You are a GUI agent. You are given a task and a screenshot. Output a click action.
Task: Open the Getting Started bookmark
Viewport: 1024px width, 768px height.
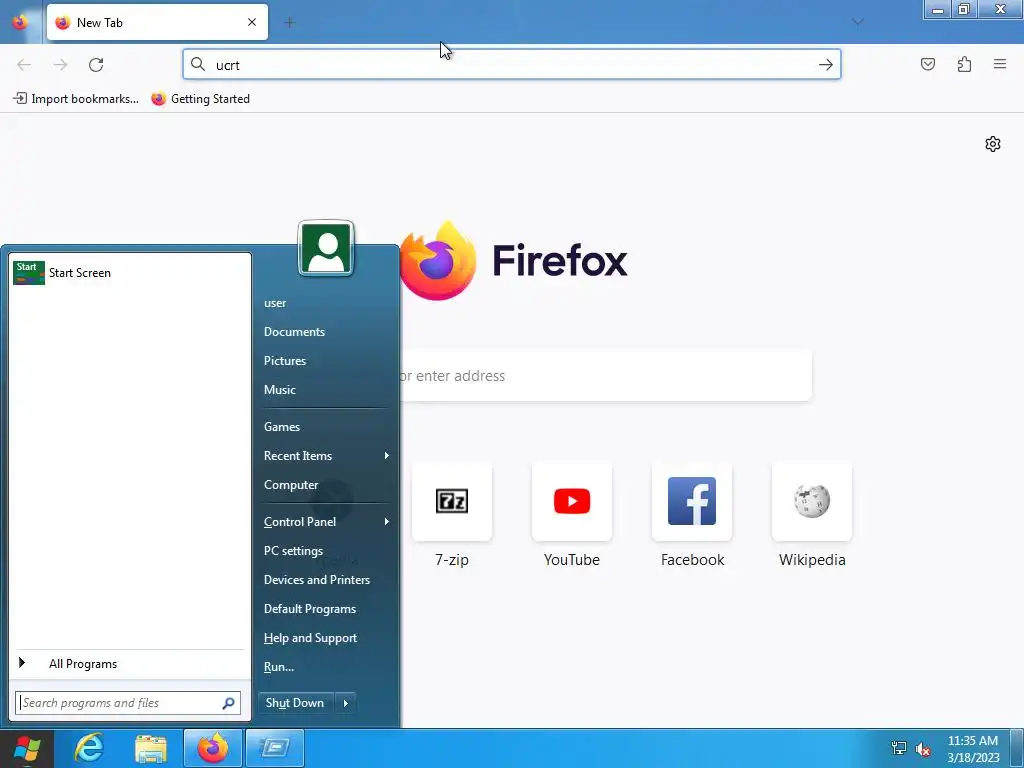[200, 99]
